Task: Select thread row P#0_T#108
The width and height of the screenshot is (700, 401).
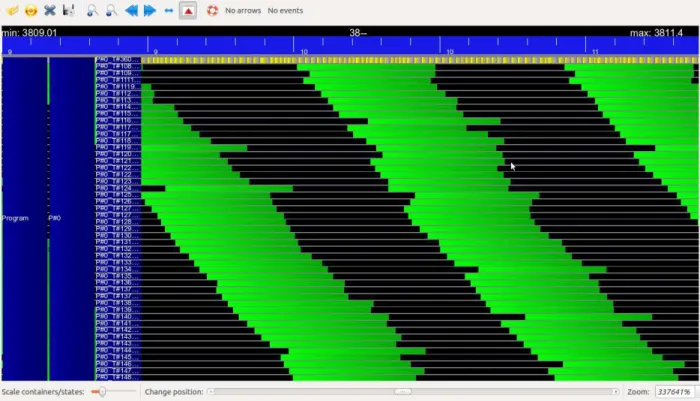Action: click(117, 66)
